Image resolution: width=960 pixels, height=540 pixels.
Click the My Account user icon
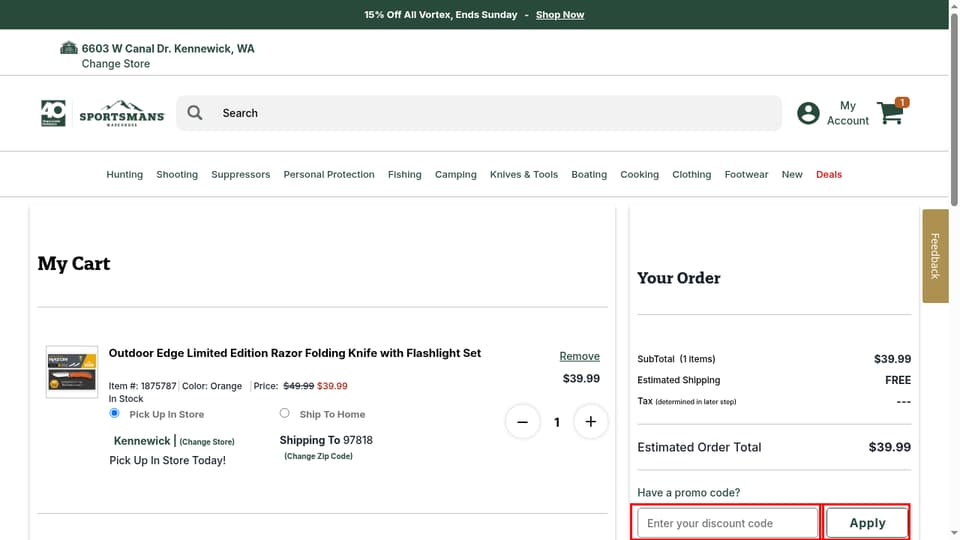point(808,113)
